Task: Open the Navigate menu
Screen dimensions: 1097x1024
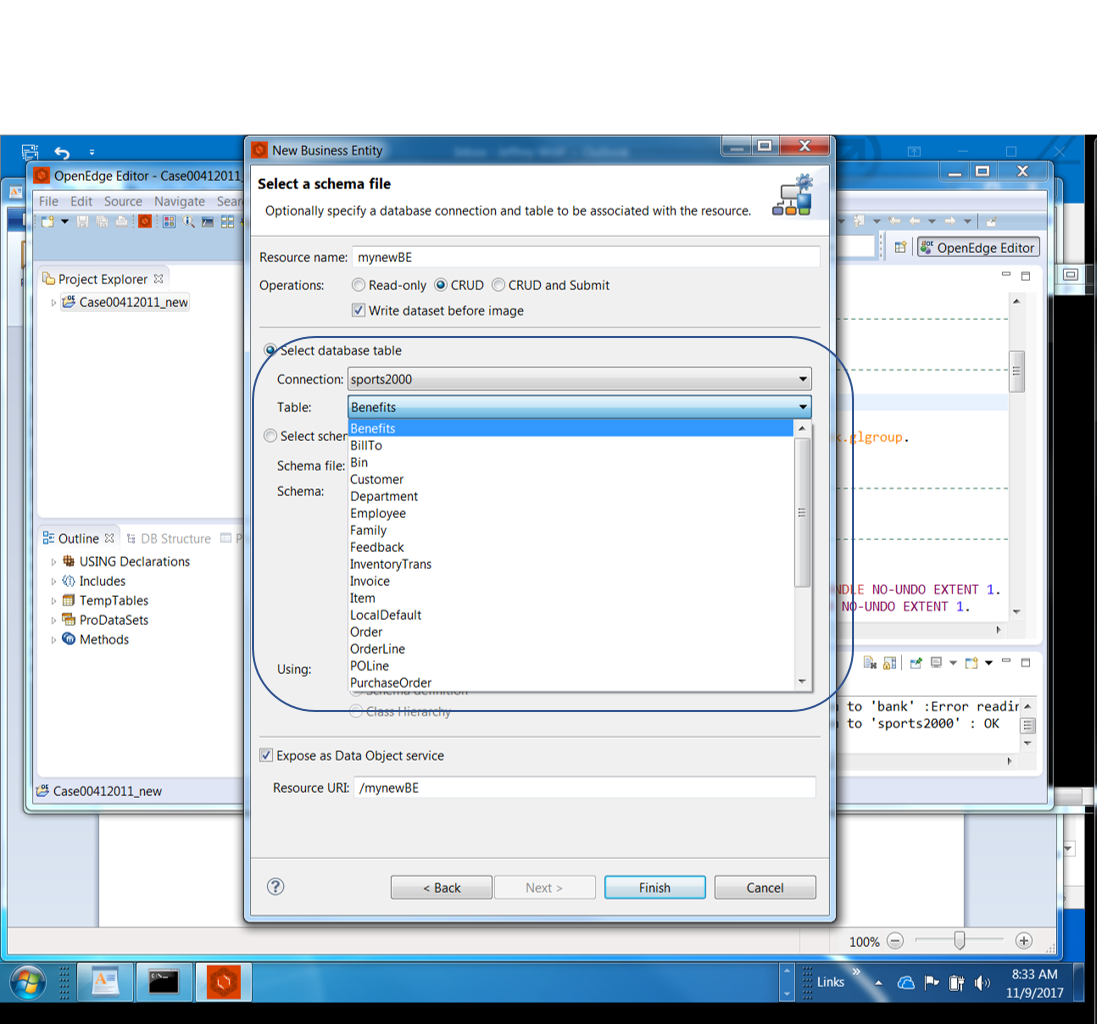Action: [x=180, y=201]
